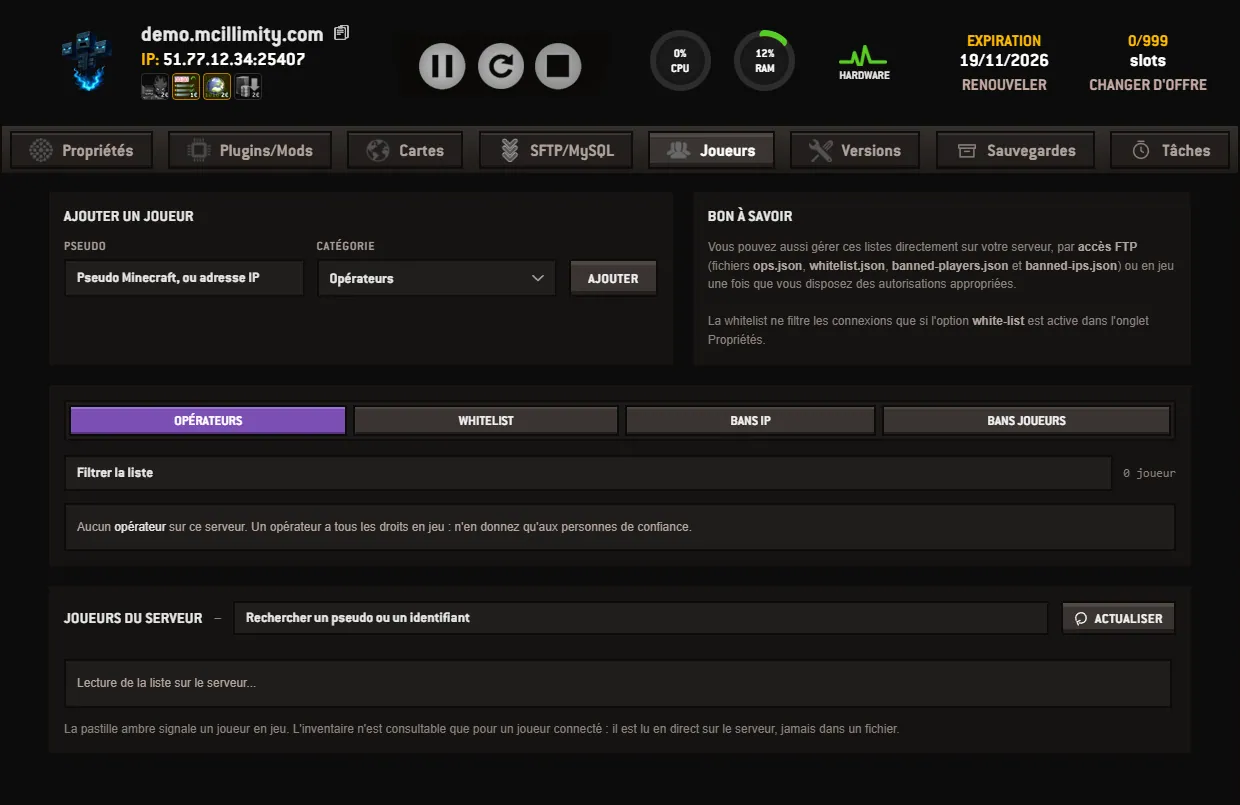Open the green Hardware monitor icon

(864, 62)
